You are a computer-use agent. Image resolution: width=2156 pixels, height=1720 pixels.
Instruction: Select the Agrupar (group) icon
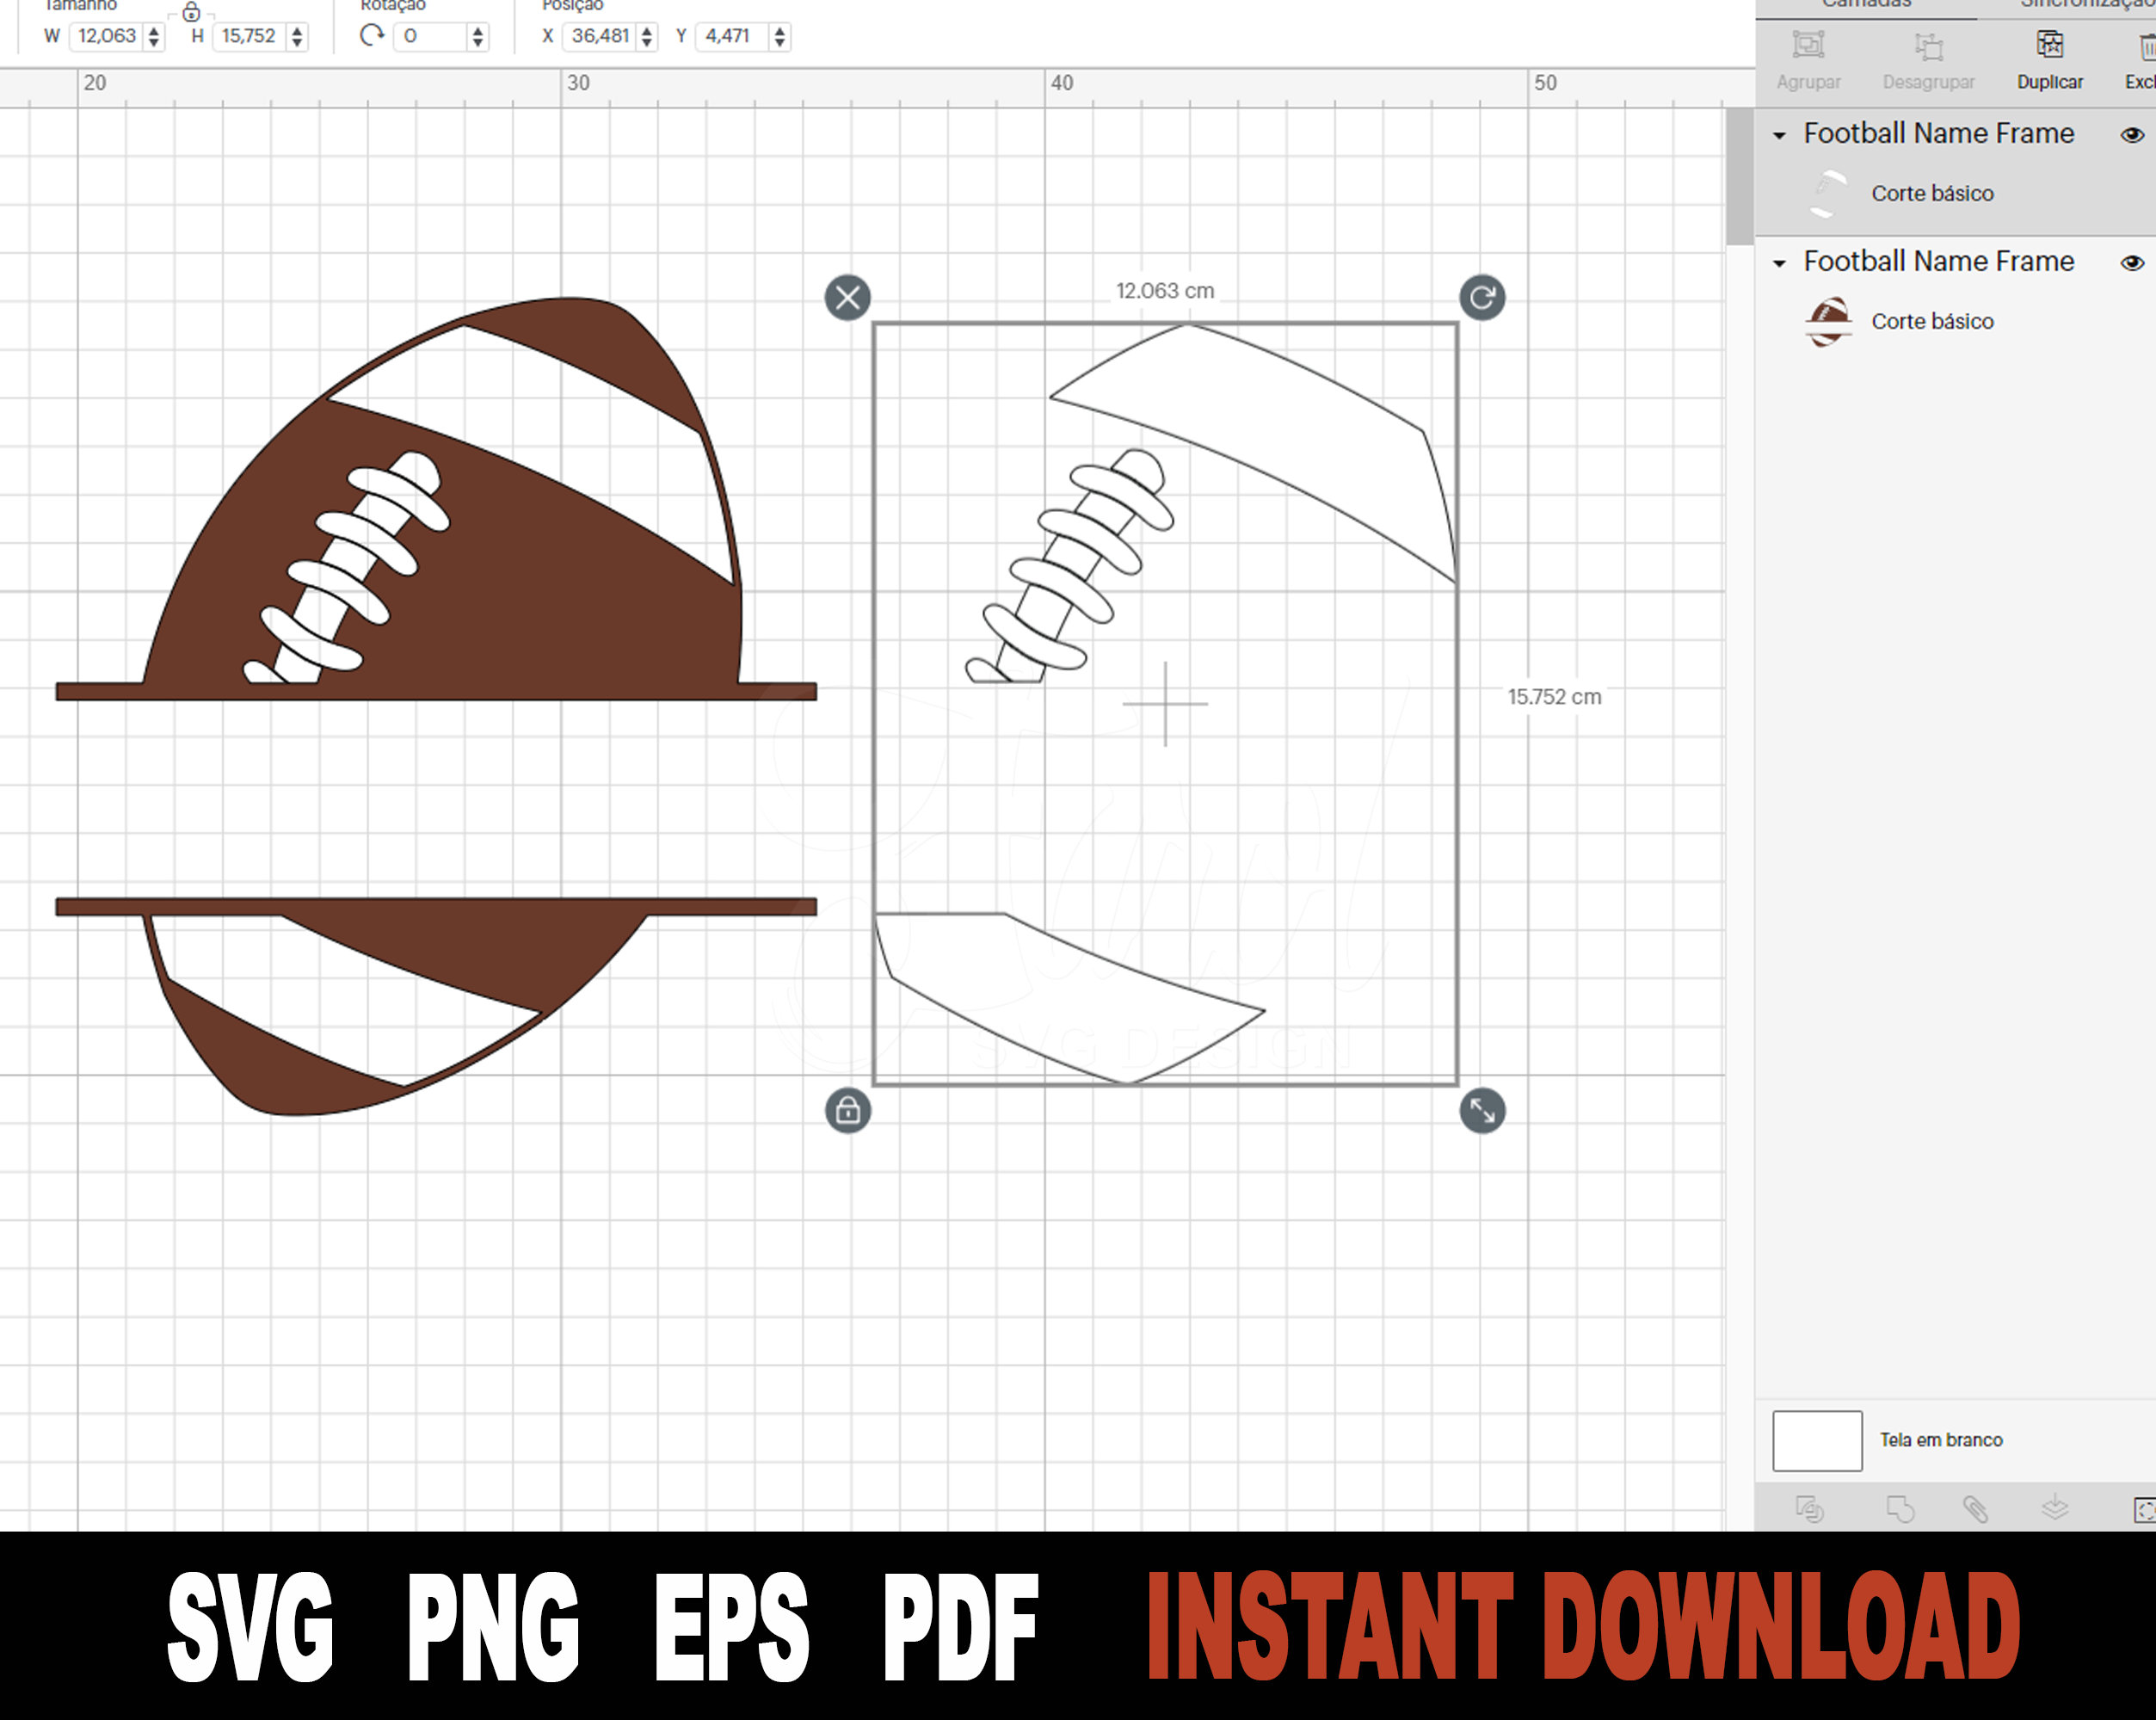[1809, 45]
